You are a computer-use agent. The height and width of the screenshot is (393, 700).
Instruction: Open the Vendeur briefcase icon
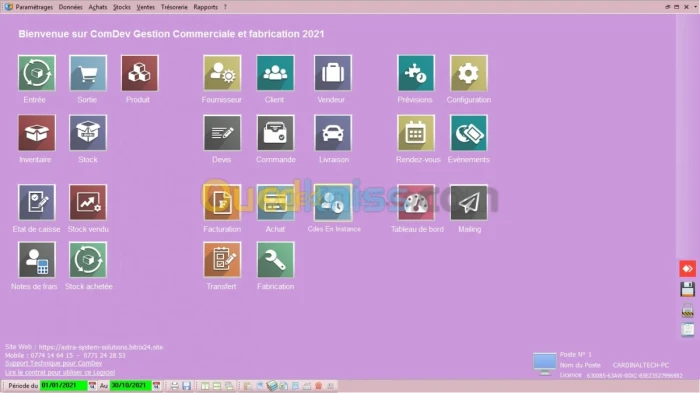pyautogui.click(x=333, y=73)
